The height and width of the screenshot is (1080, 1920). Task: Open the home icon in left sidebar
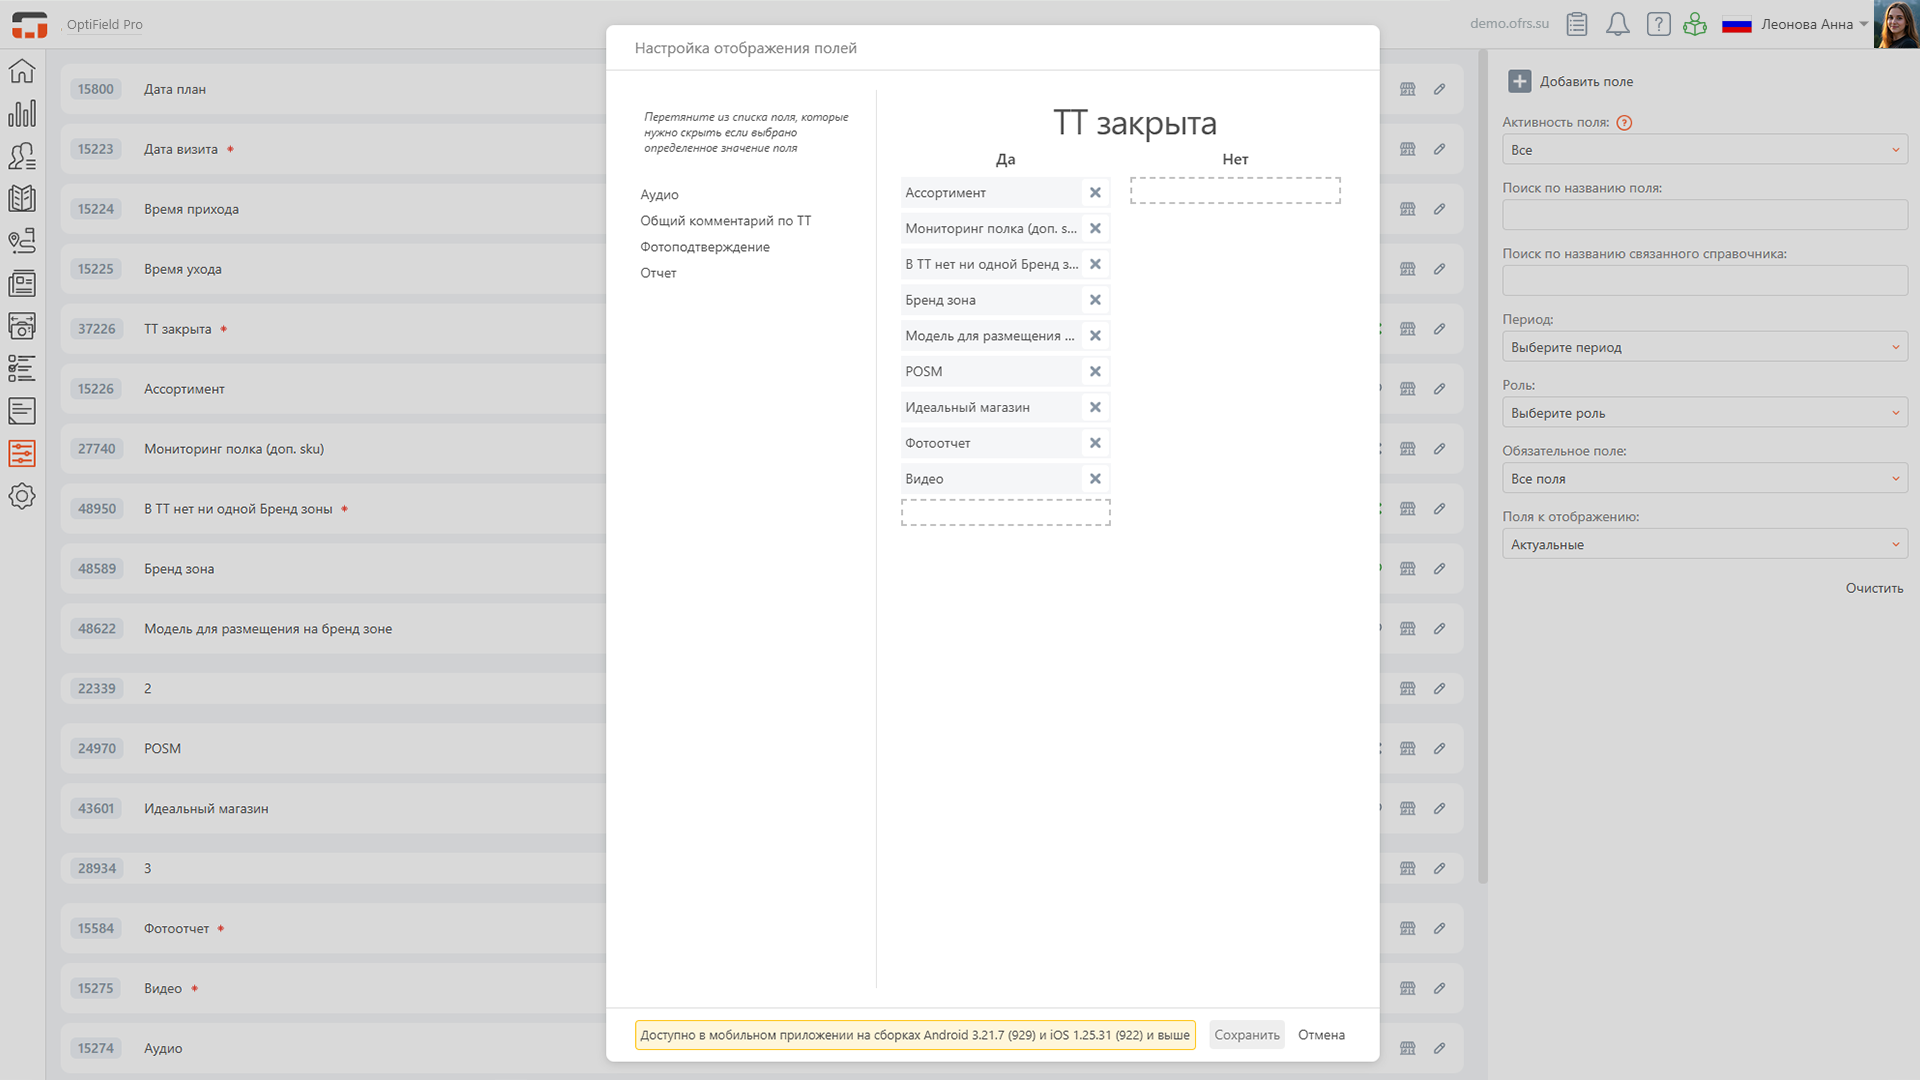(x=22, y=72)
